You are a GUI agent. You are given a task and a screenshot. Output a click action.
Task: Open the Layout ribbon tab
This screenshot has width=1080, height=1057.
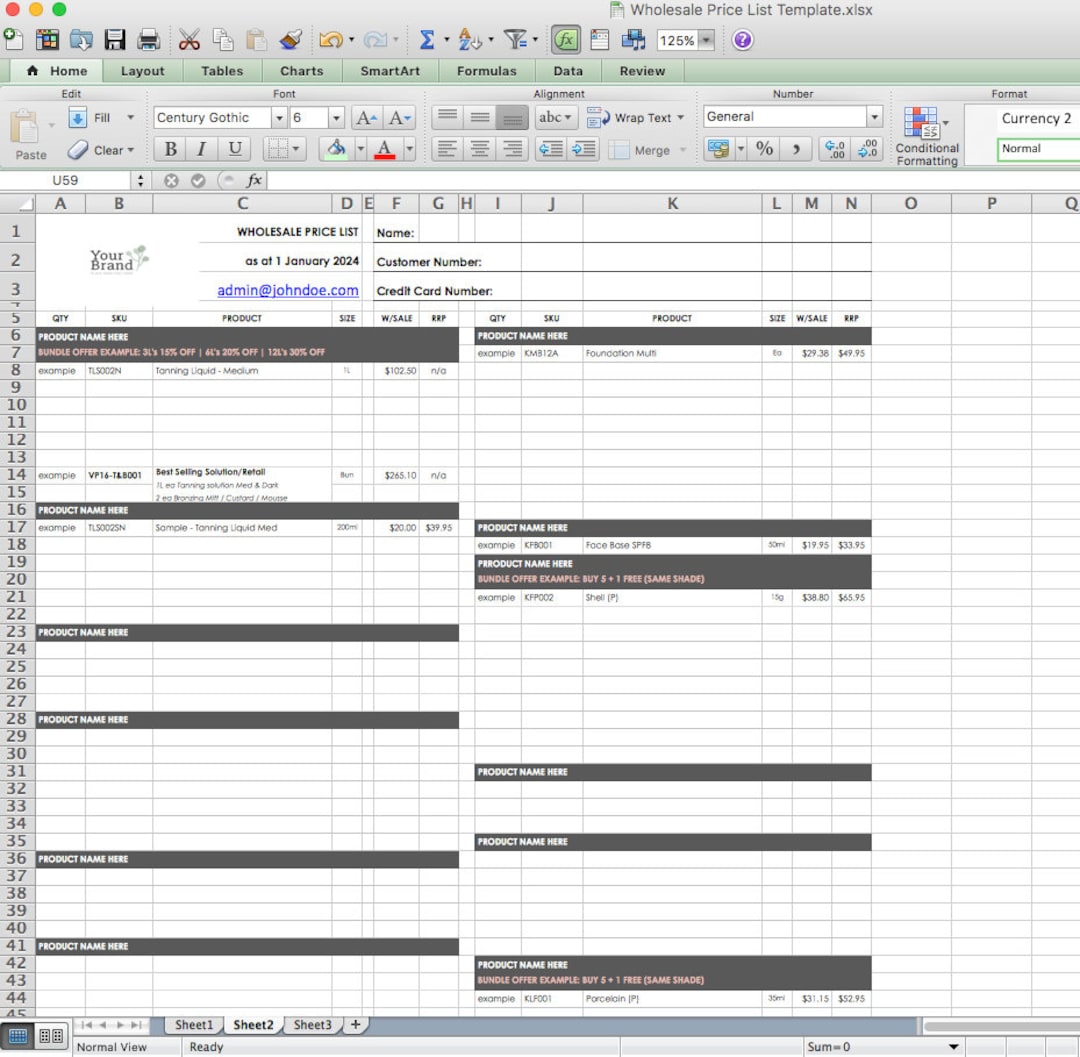(142, 71)
